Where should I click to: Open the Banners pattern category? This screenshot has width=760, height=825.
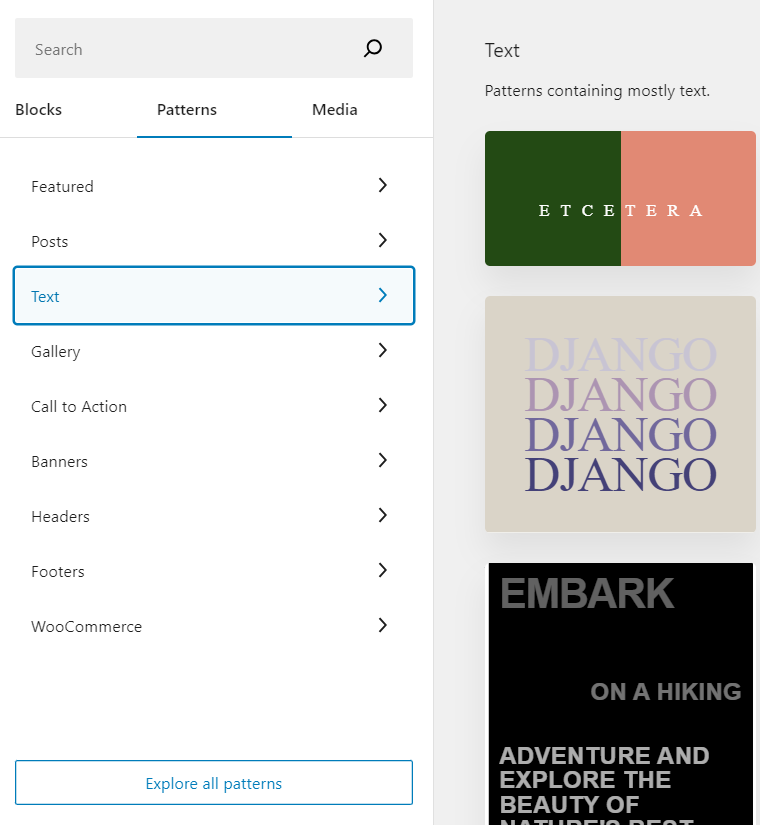[214, 461]
